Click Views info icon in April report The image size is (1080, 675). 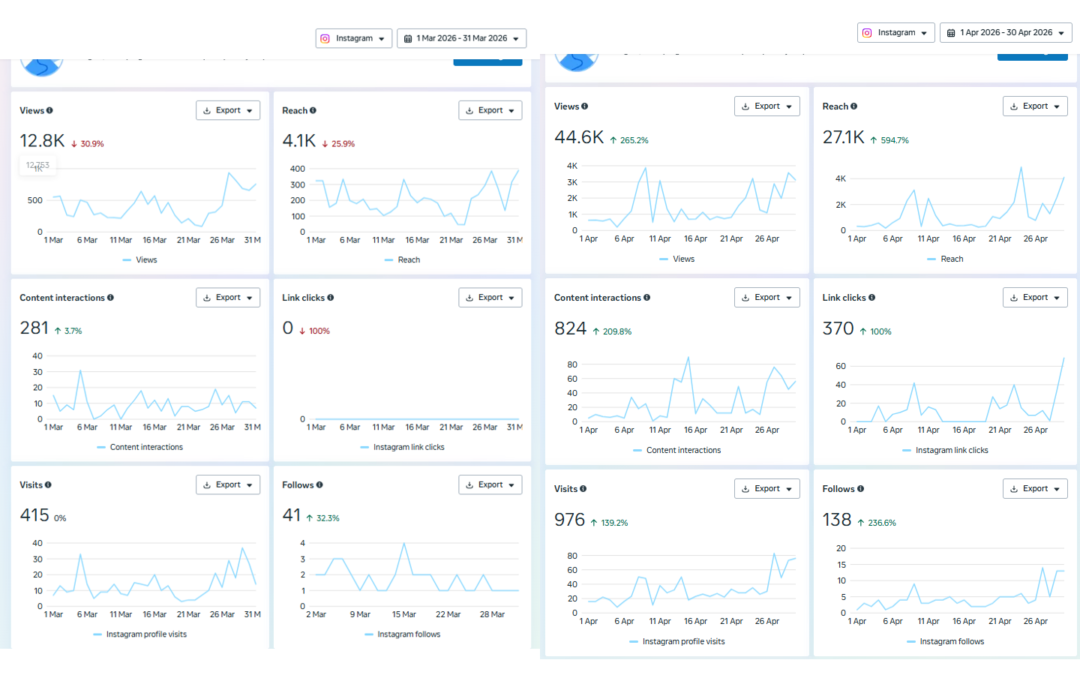point(585,106)
